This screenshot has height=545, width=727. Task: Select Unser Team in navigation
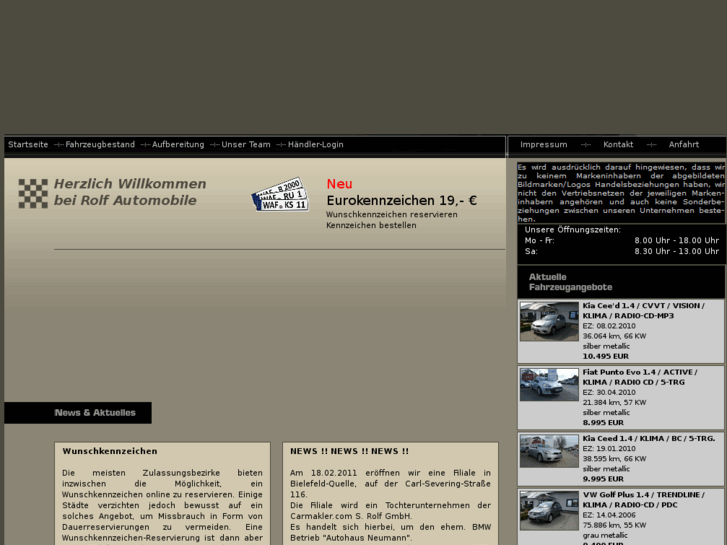pos(246,145)
